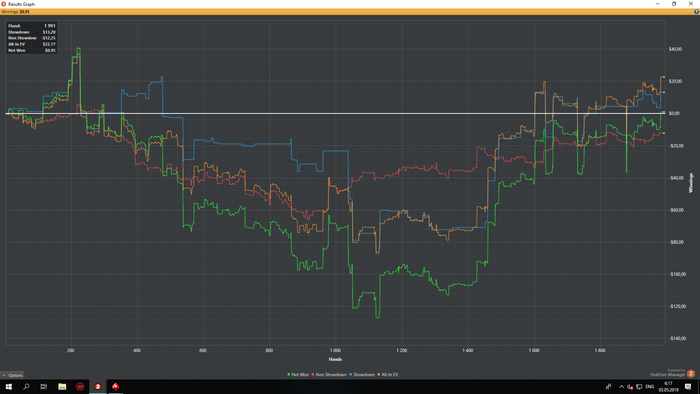Click the All-In EV $22,77 stats row
Image resolution: width=700 pixels, height=394 pixels.
(32, 44)
